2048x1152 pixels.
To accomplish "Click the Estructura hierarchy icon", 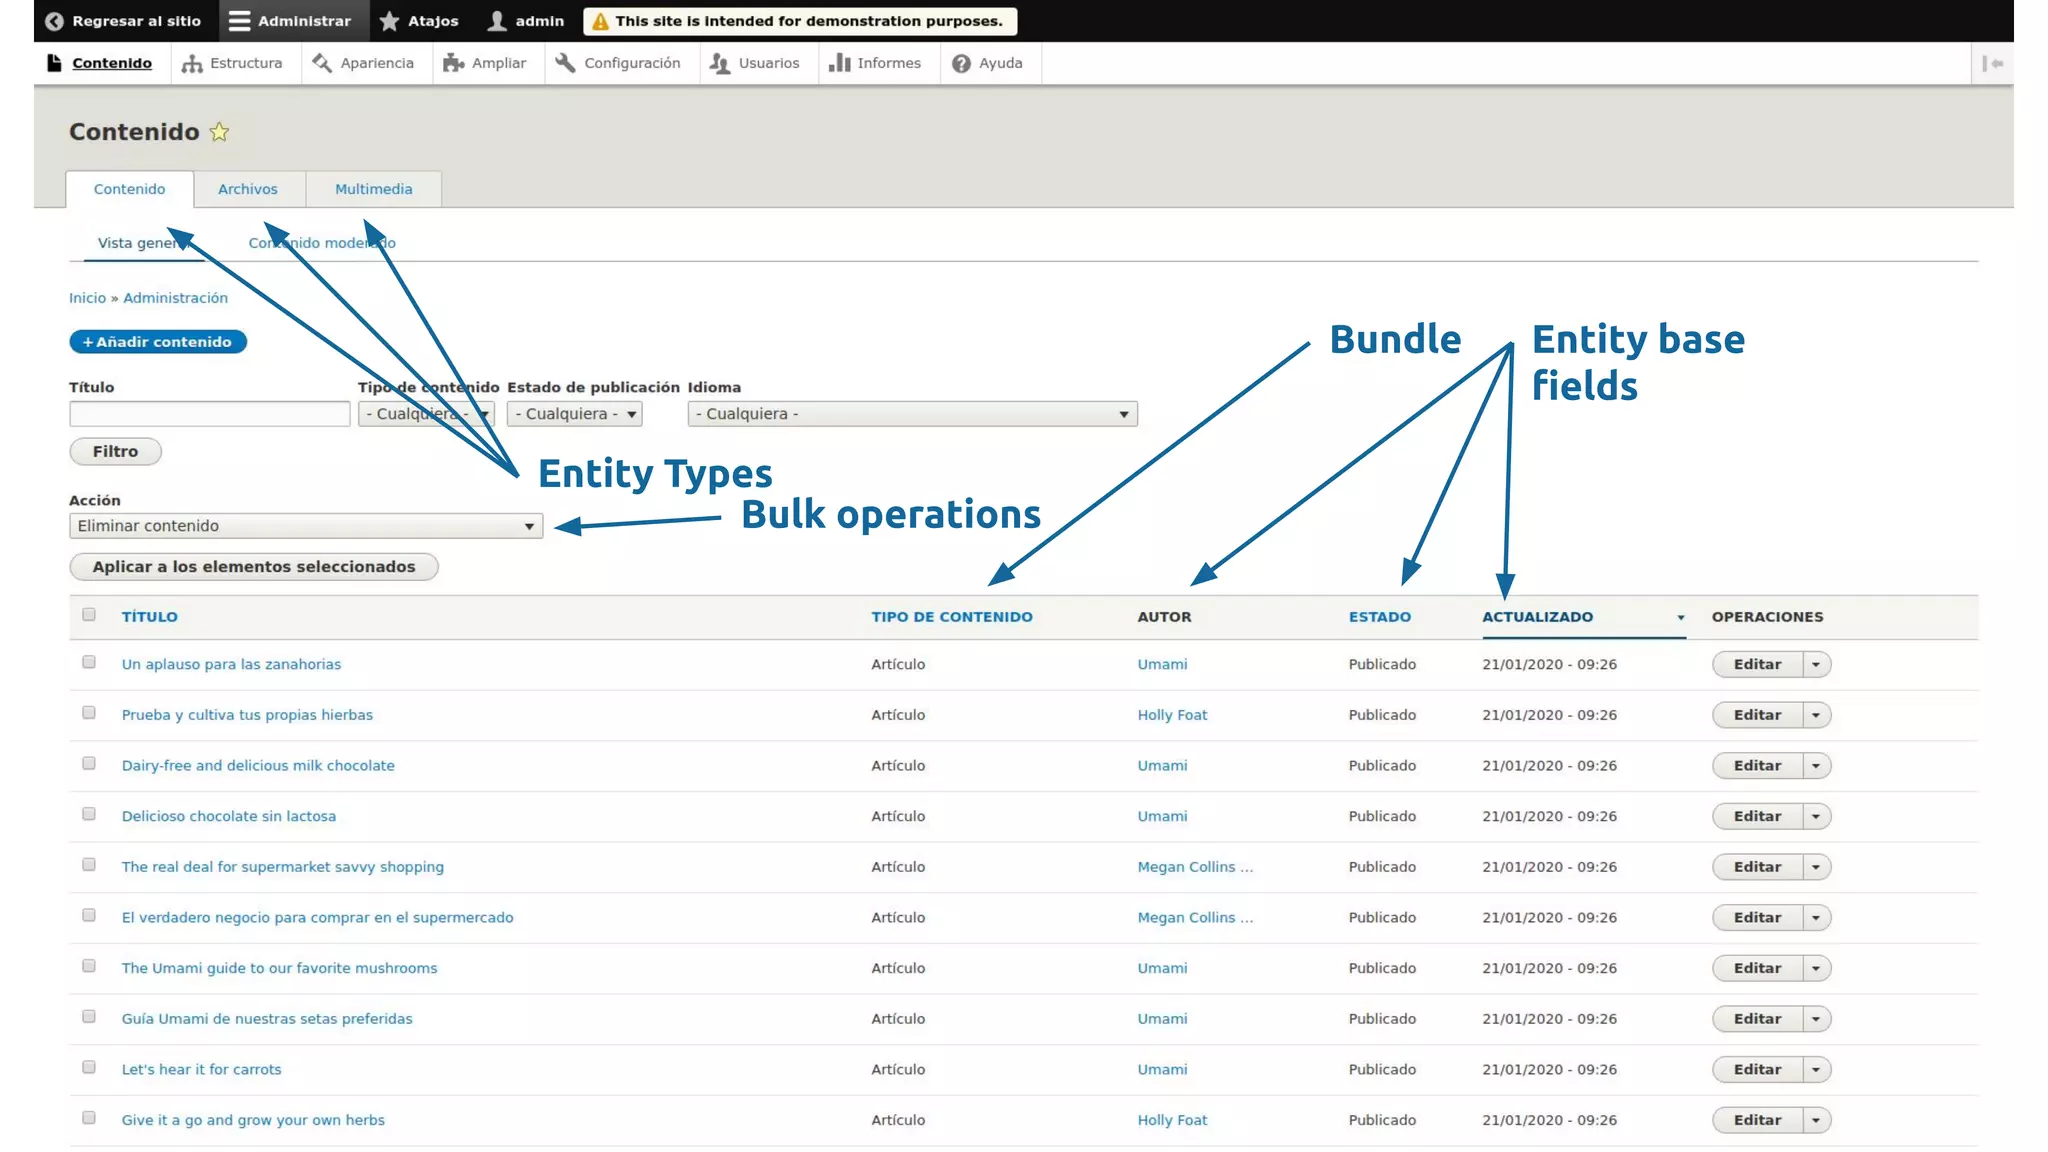I will click(x=192, y=64).
